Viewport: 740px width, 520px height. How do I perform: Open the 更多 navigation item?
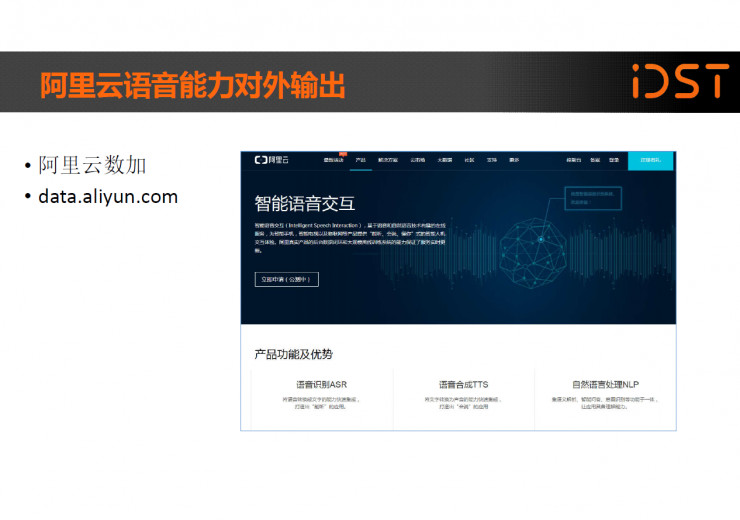coord(514,160)
